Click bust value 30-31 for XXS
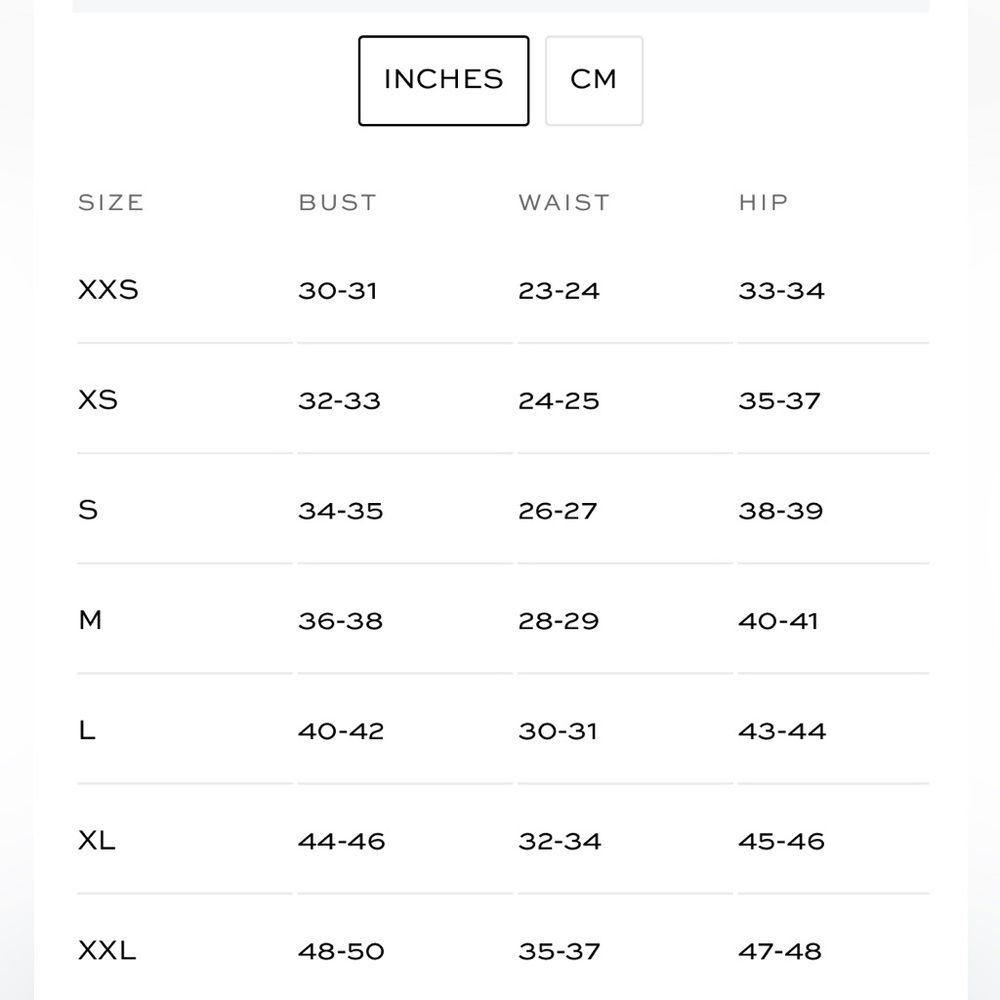This screenshot has height=1000, width=1000. 337,291
